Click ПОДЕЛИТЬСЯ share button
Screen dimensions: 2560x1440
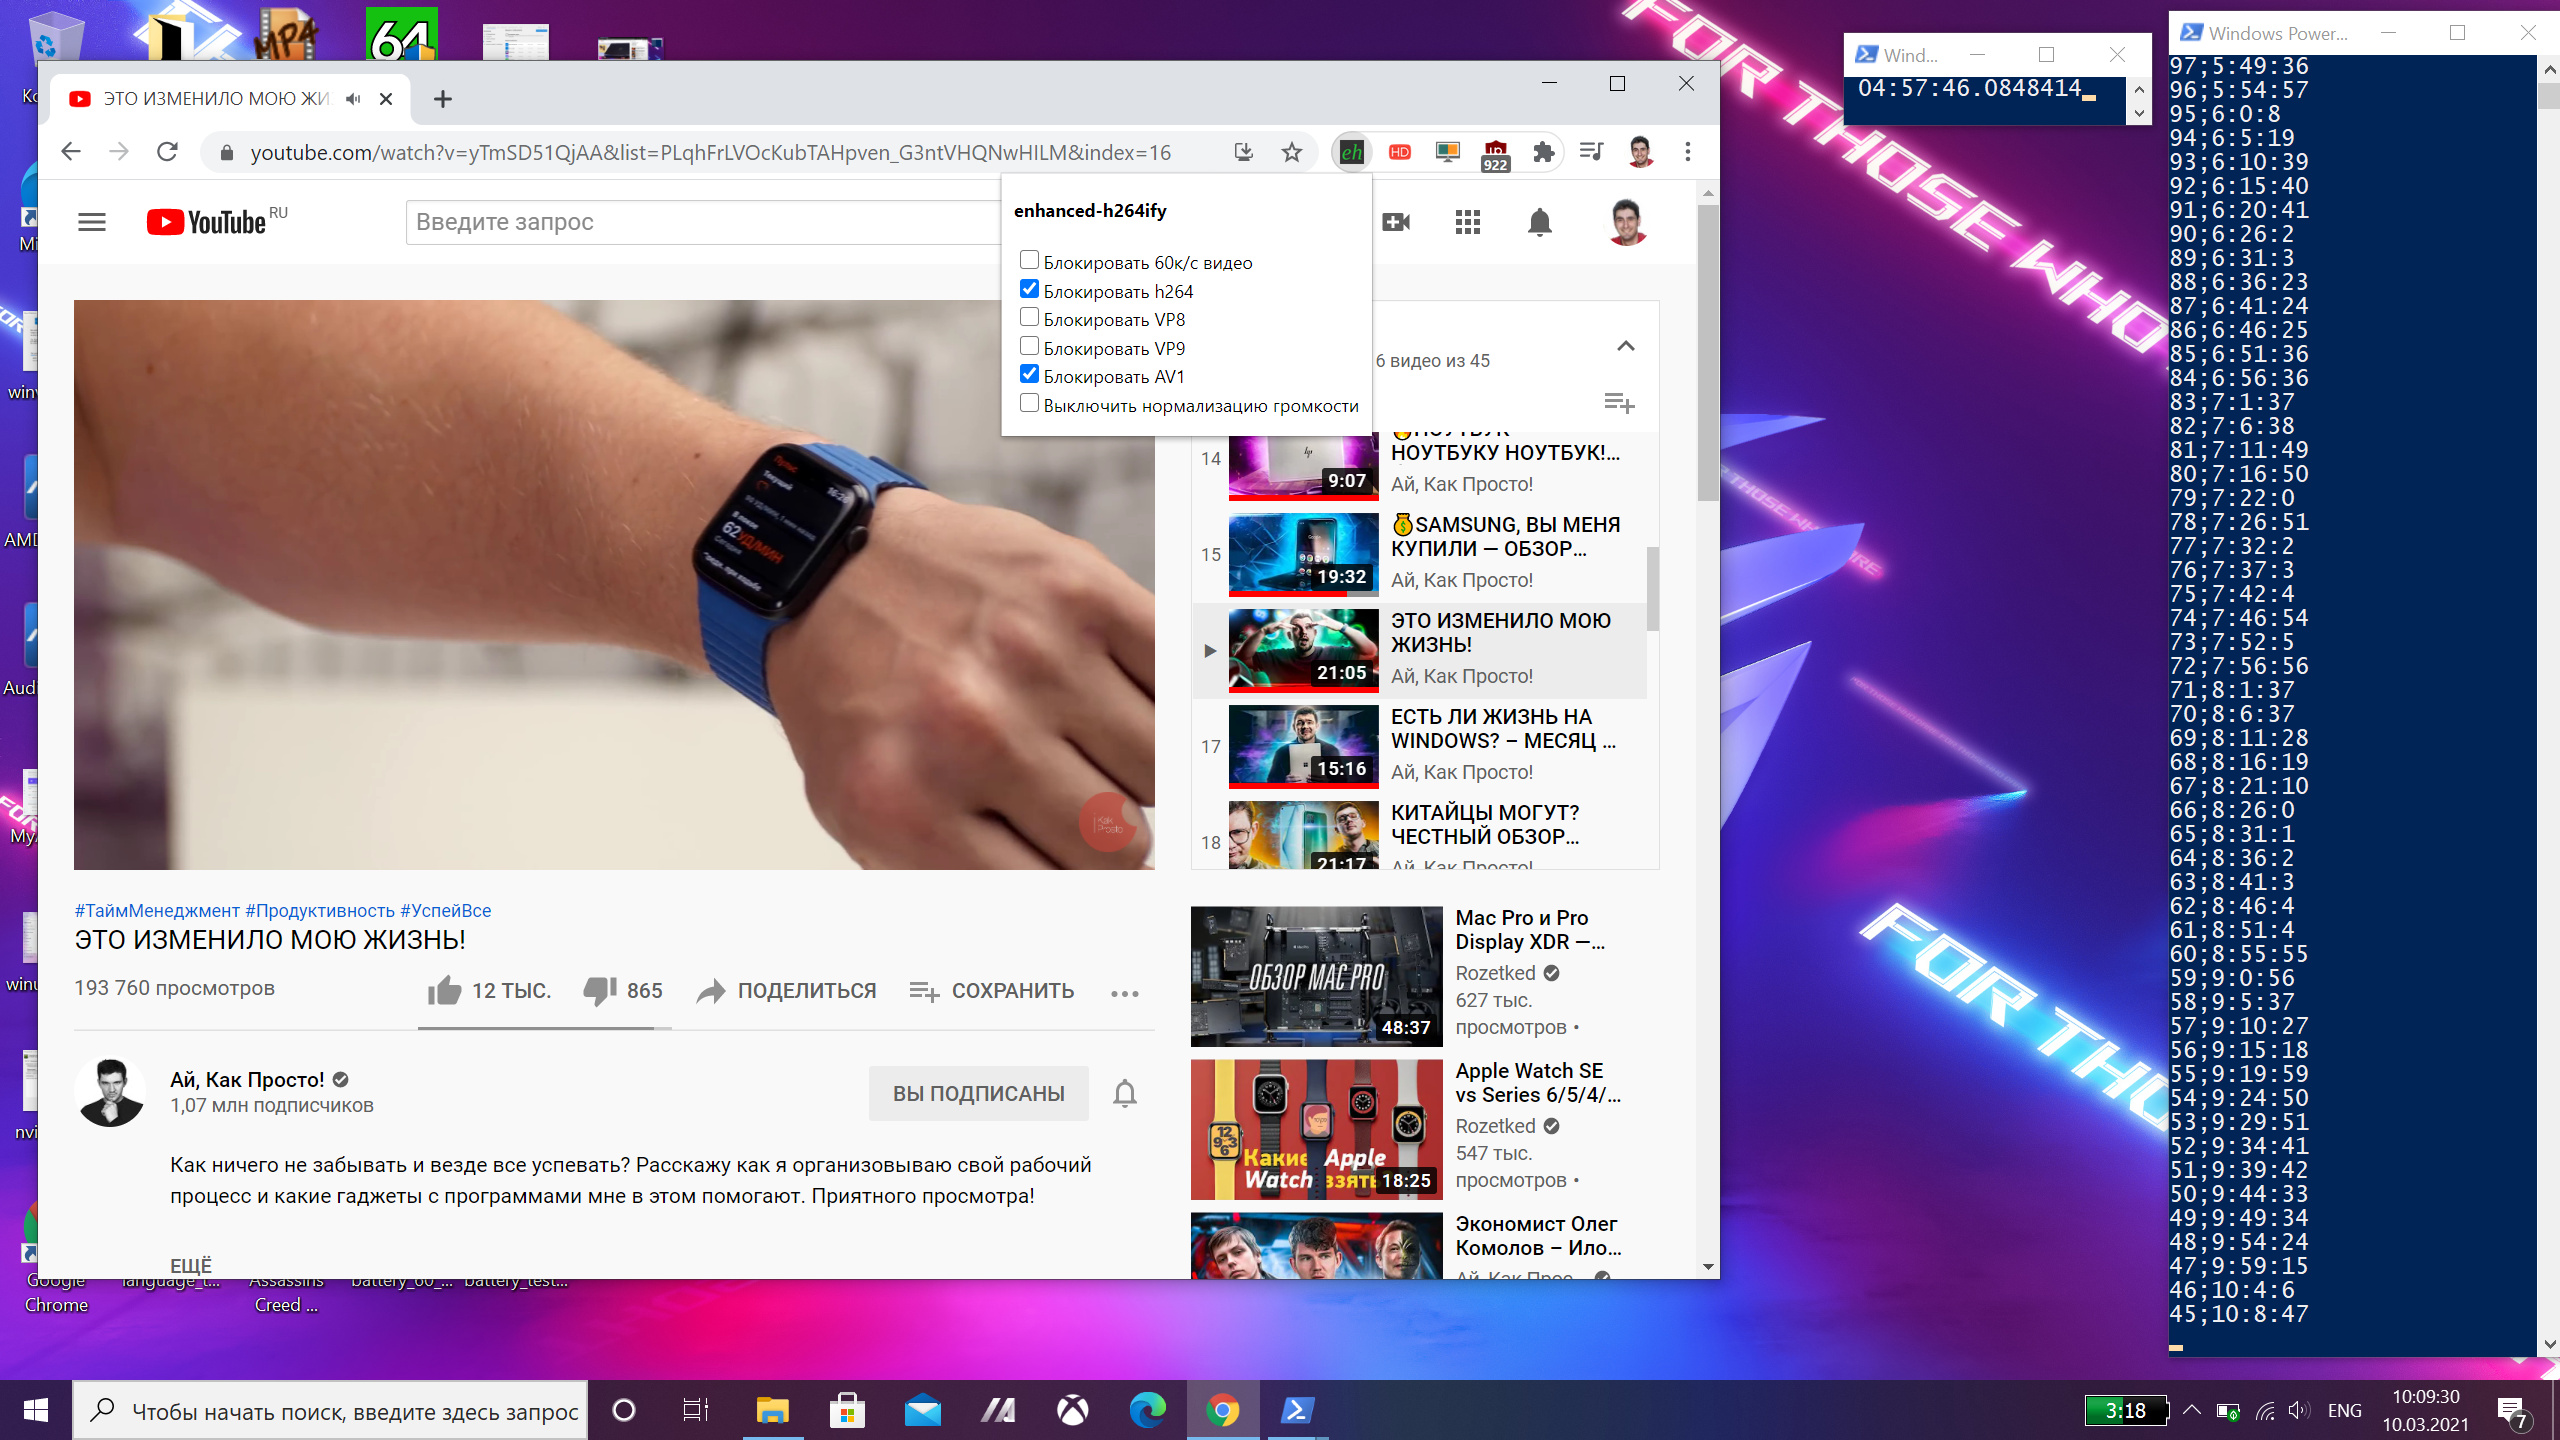click(x=787, y=991)
